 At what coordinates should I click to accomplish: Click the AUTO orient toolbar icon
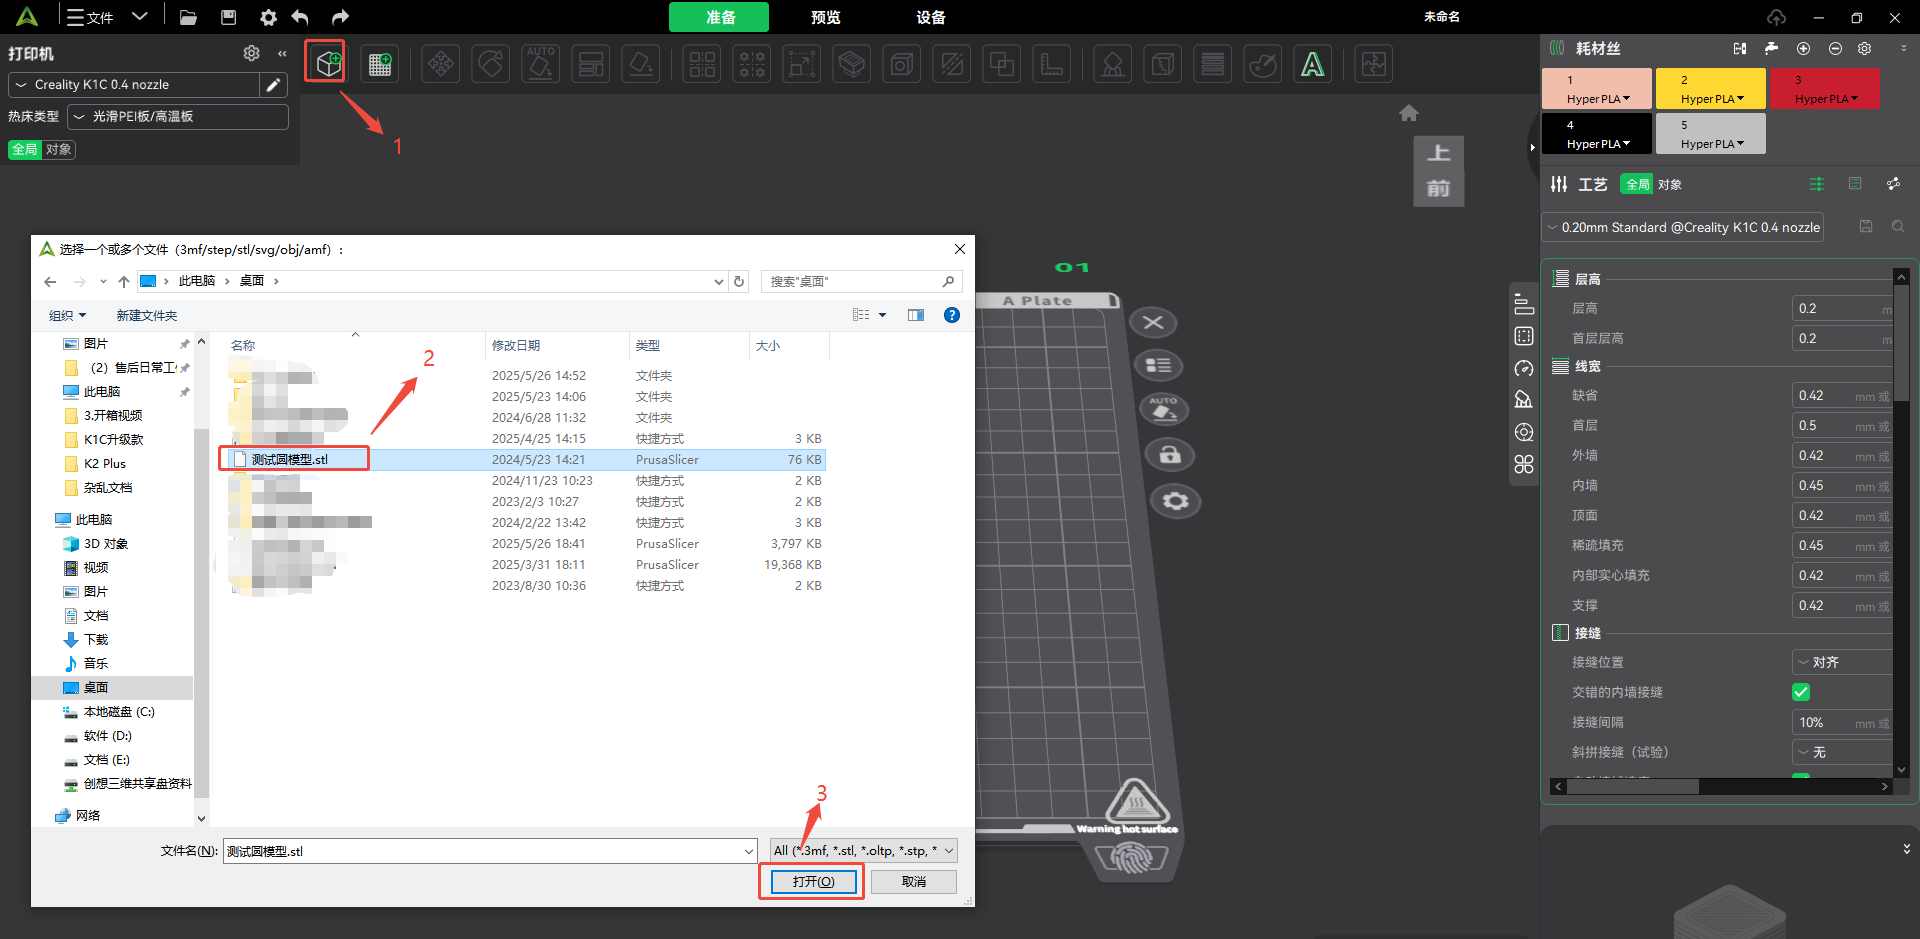(x=541, y=64)
